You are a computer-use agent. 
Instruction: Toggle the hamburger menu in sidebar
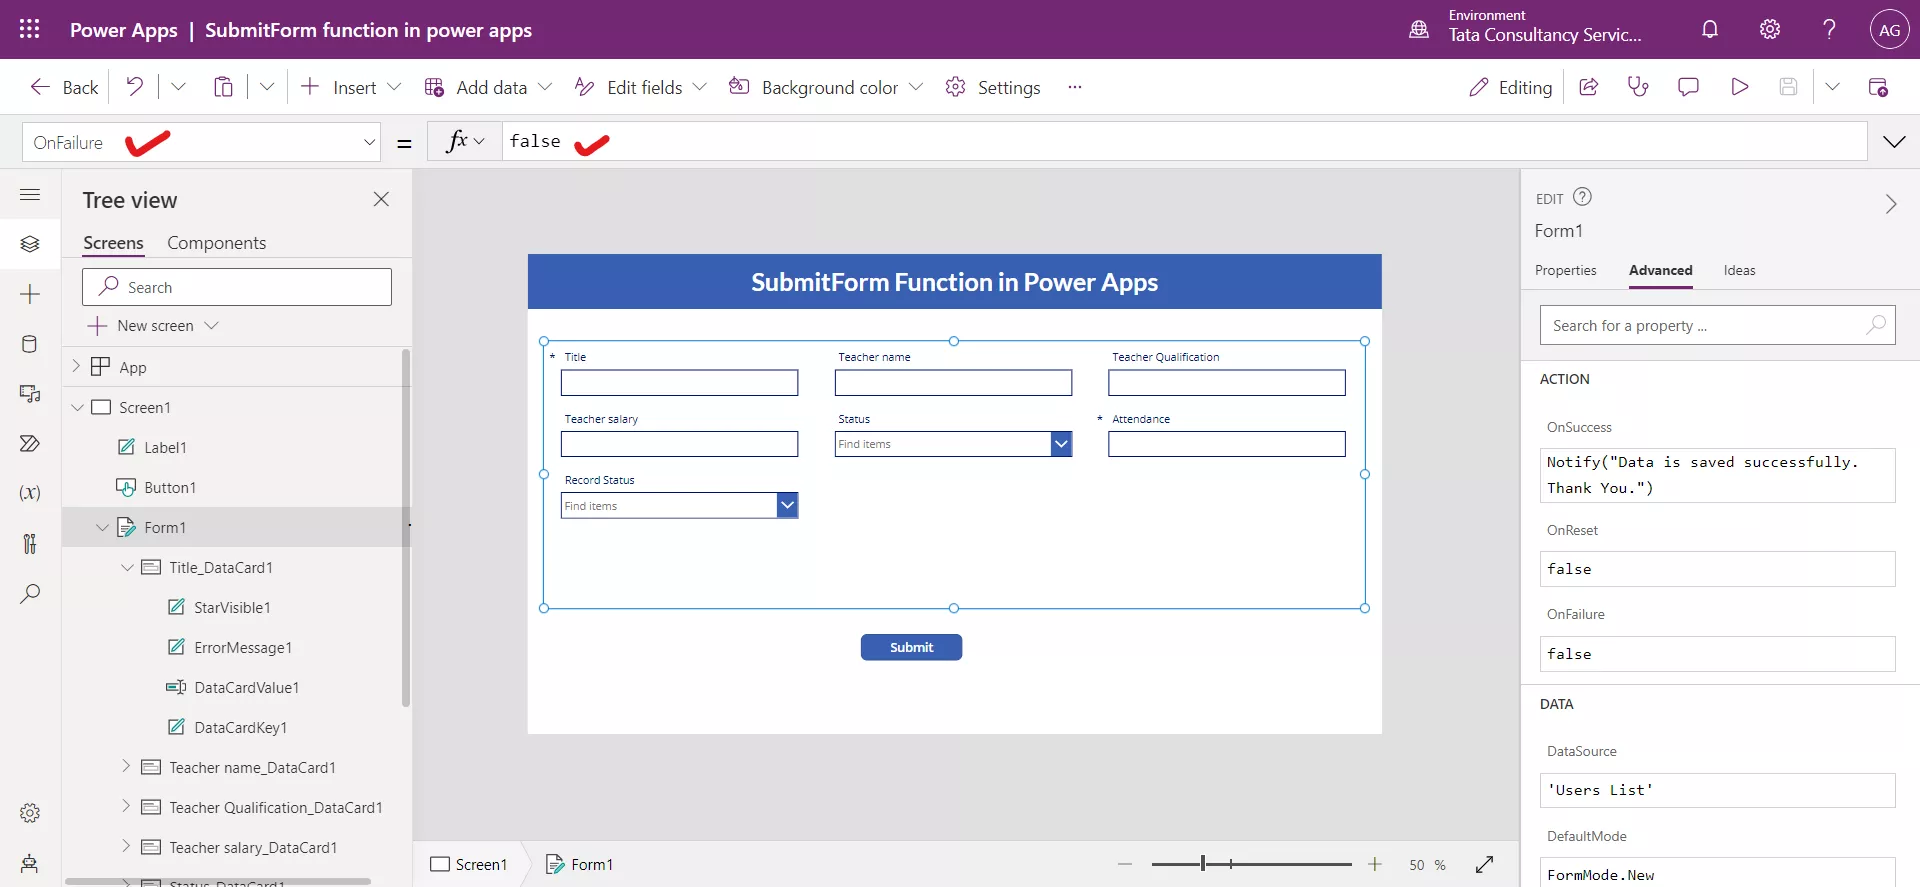coord(30,194)
